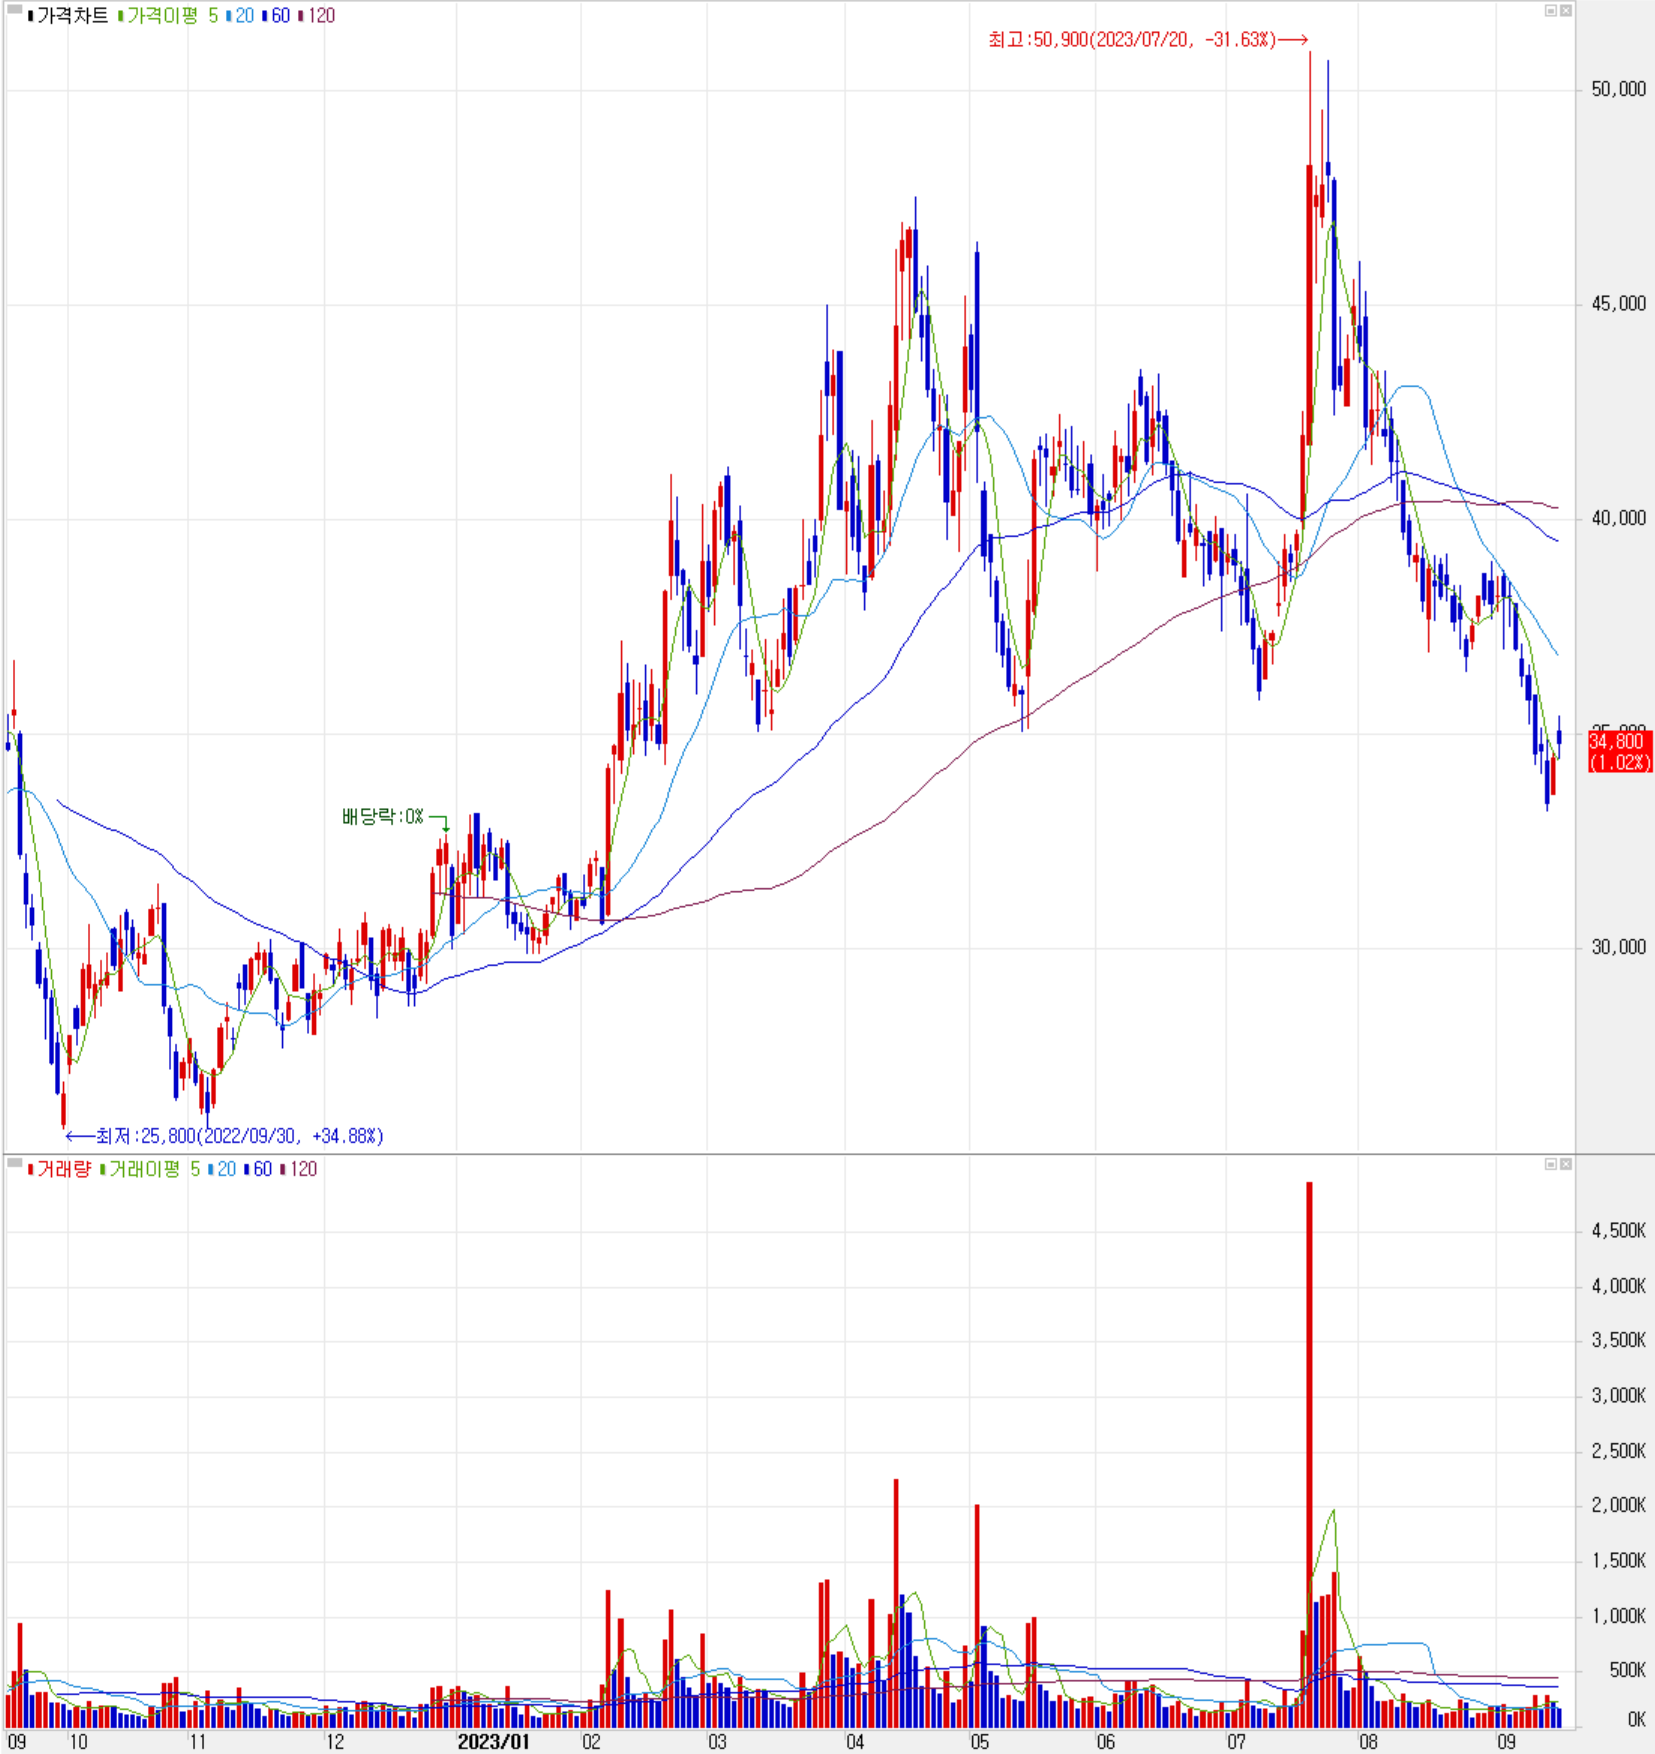The image size is (1655, 1754).
Task: Click the 2,000K volume axis label
Action: (1618, 1505)
